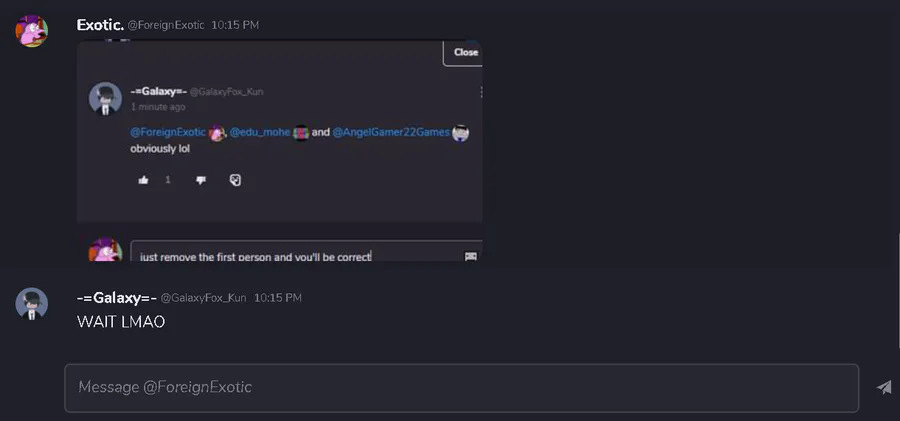Open the shared screenshot image attachment
The width and height of the screenshot is (900, 421).
point(280,150)
